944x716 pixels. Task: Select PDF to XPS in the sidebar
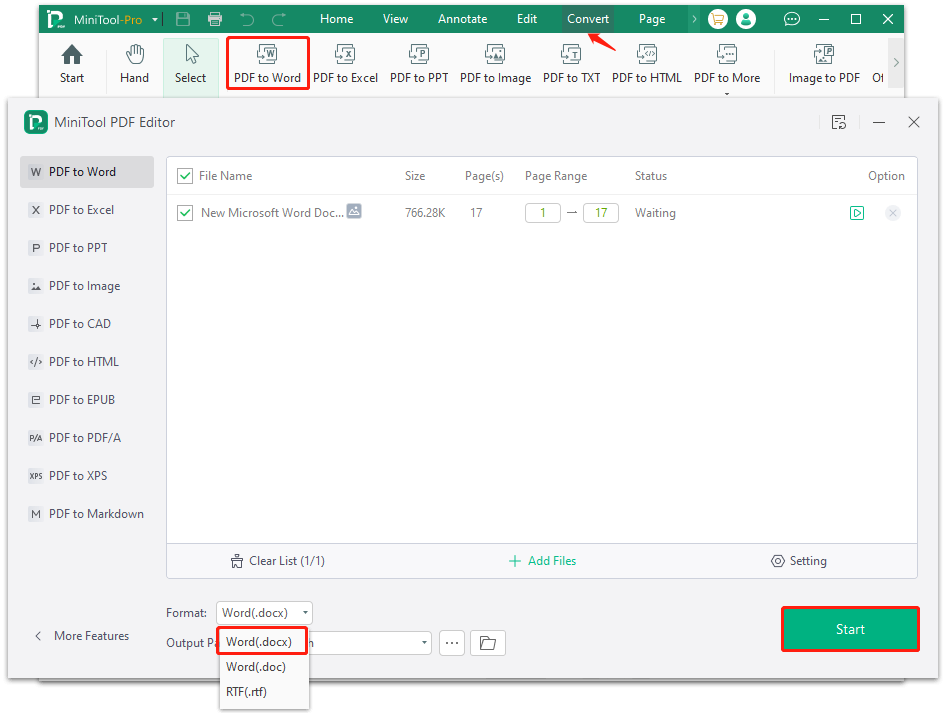click(87, 476)
